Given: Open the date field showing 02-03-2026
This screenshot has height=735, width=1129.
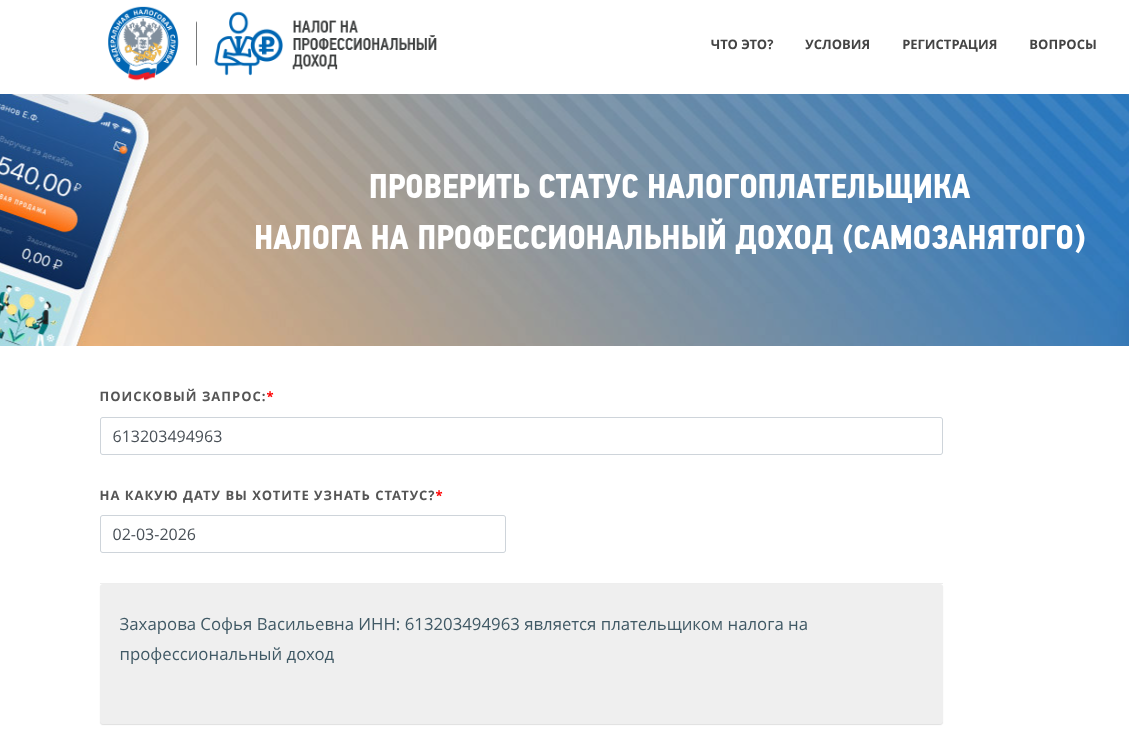Looking at the screenshot, I should pos(302,534).
